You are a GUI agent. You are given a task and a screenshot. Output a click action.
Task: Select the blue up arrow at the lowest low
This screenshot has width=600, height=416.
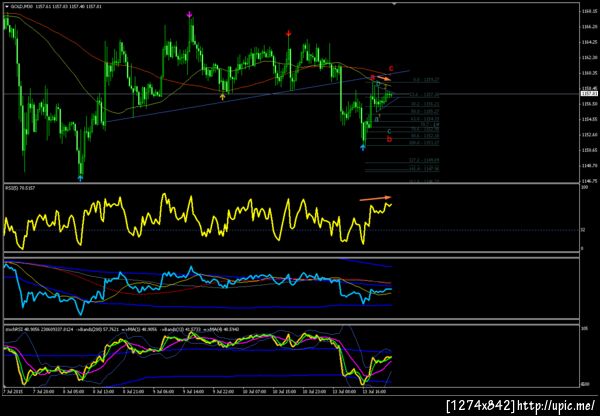pyautogui.click(x=80, y=178)
